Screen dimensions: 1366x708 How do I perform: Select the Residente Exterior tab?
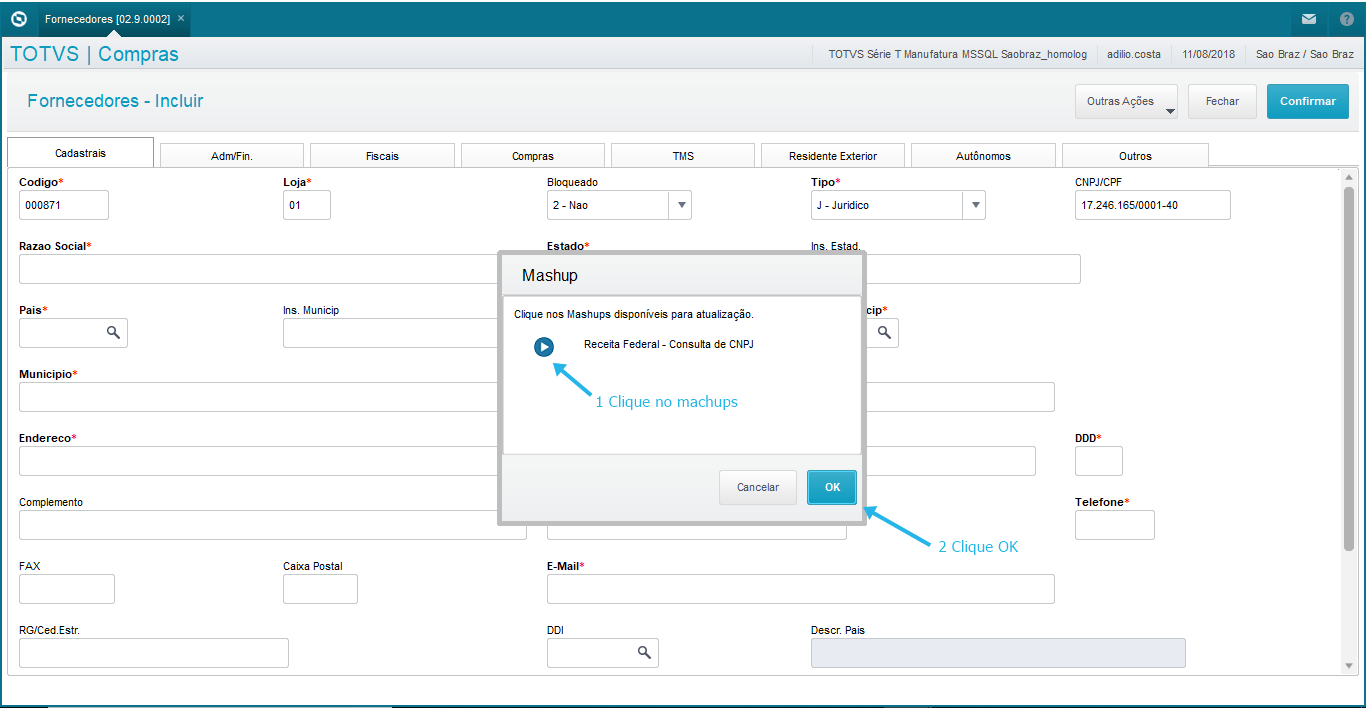pos(833,156)
